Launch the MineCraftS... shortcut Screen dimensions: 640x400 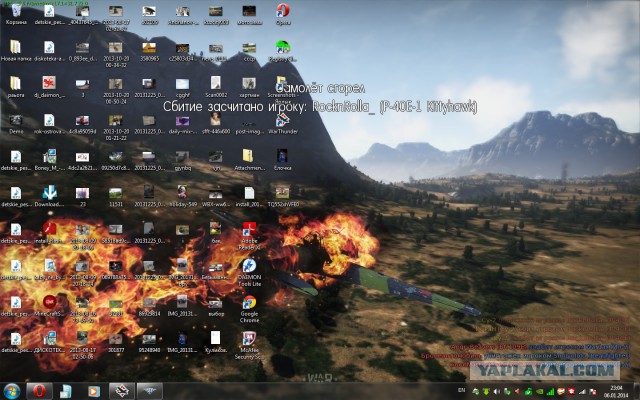coord(49,305)
